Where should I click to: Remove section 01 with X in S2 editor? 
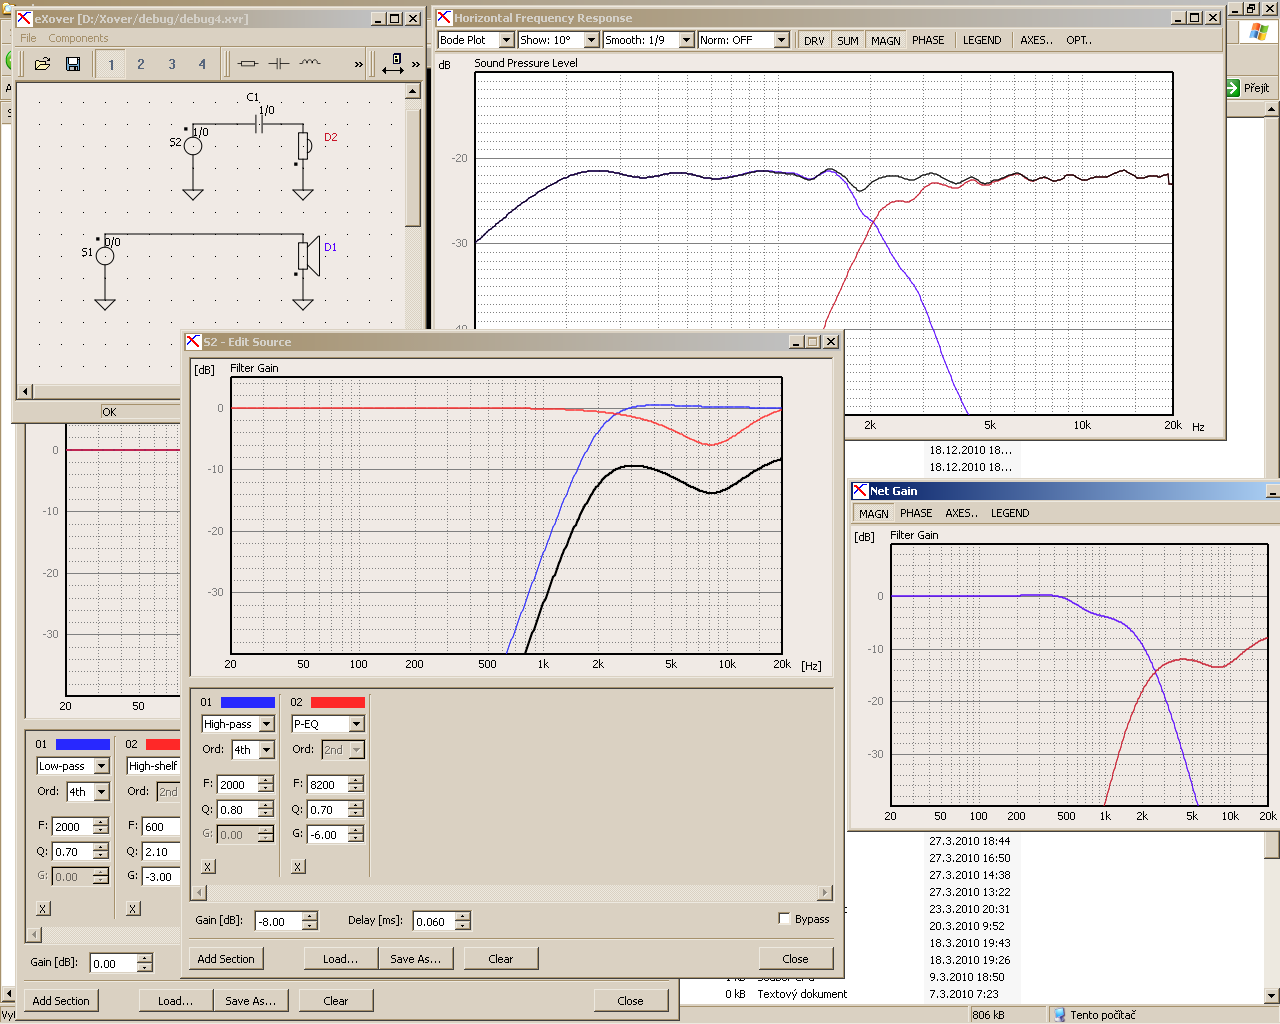(207, 867)
